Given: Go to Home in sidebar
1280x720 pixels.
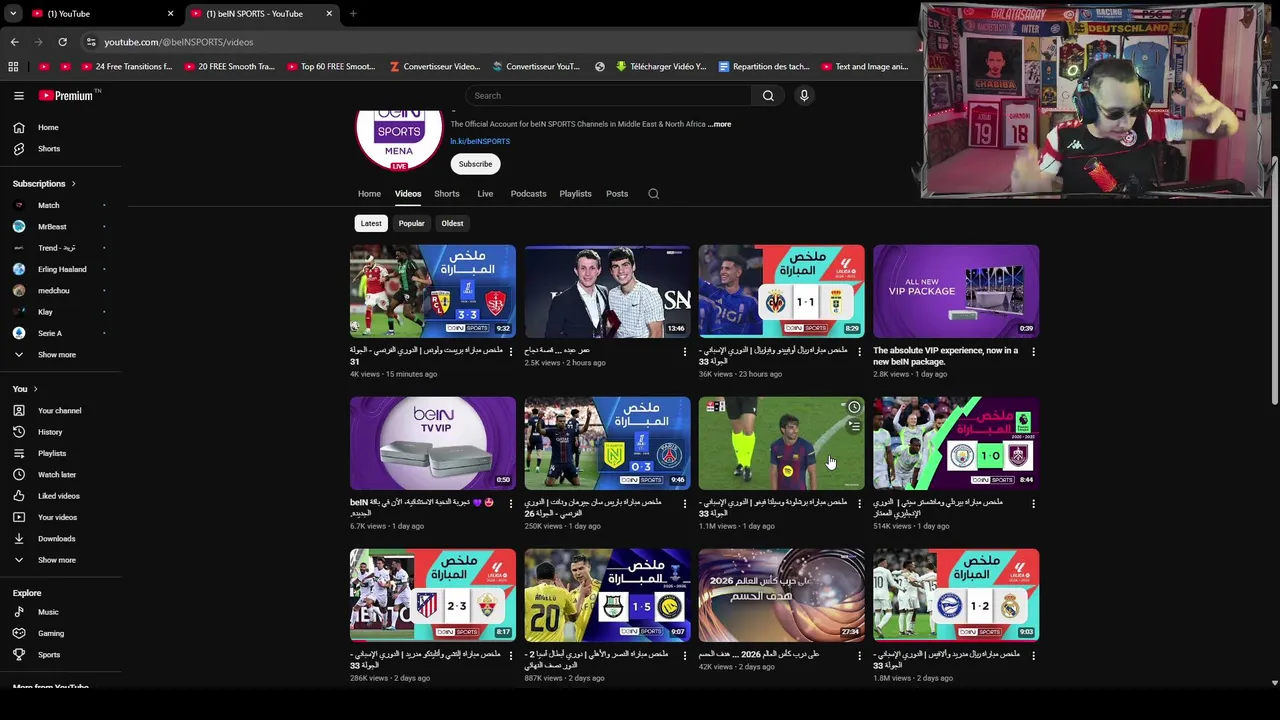Looking at the screenshot, I should (48, 127).
